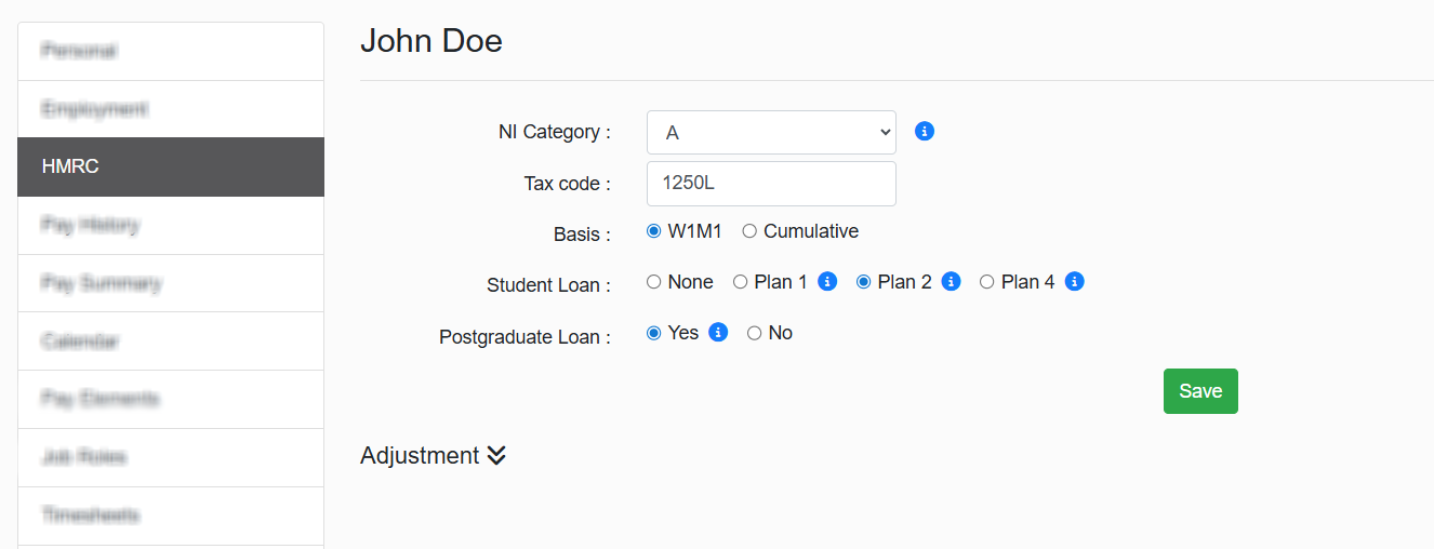Go to the Pay History sidebar item

click(x=170, y=225)
